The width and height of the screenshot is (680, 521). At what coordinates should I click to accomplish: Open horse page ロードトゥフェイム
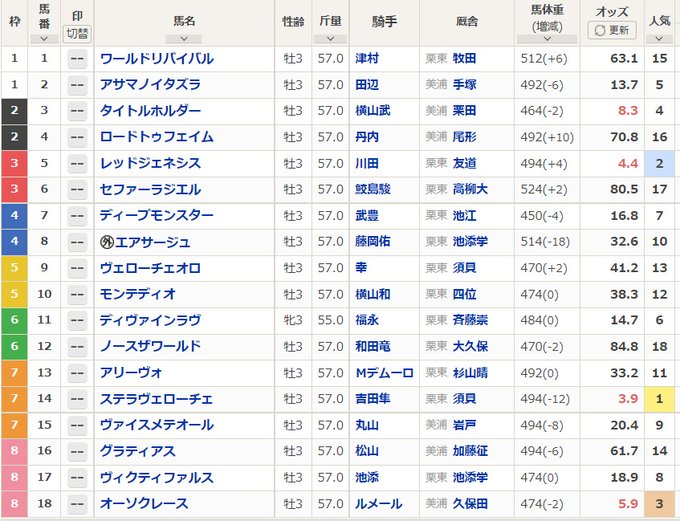(157, 137)
